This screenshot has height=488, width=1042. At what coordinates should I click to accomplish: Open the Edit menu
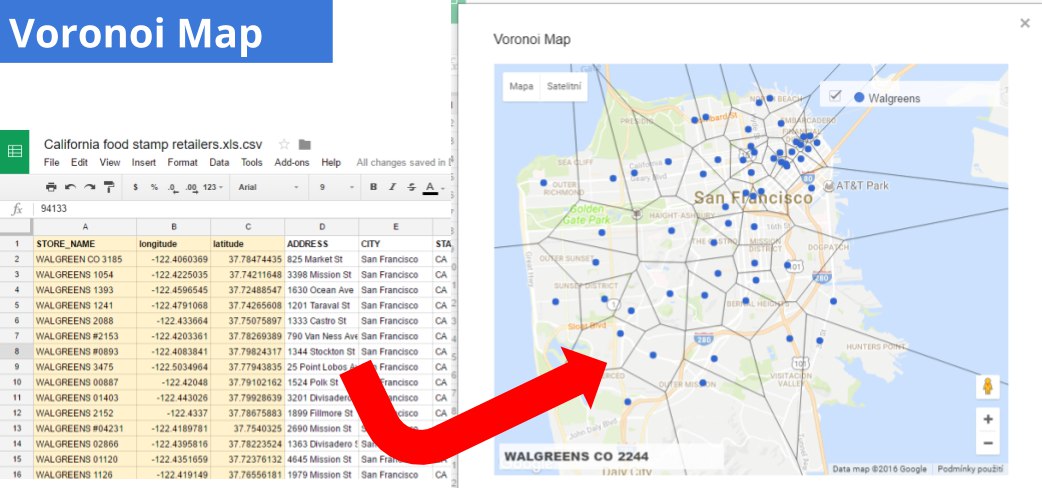click(79, 162)
